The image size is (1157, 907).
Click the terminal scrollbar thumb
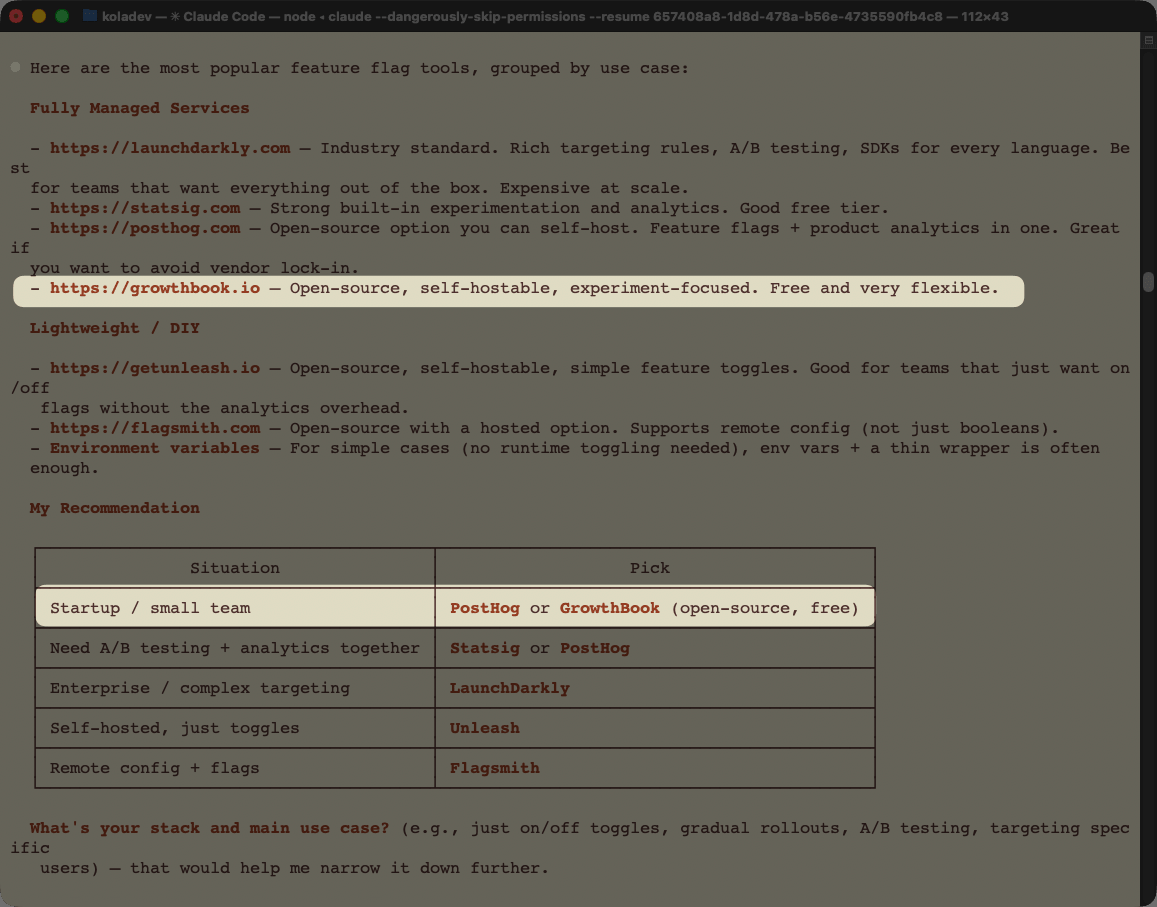pos(1148,282)
